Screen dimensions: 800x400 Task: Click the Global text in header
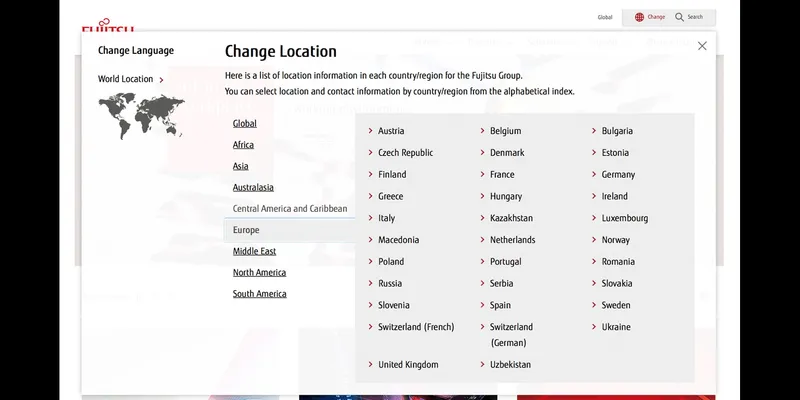[605, 17]
